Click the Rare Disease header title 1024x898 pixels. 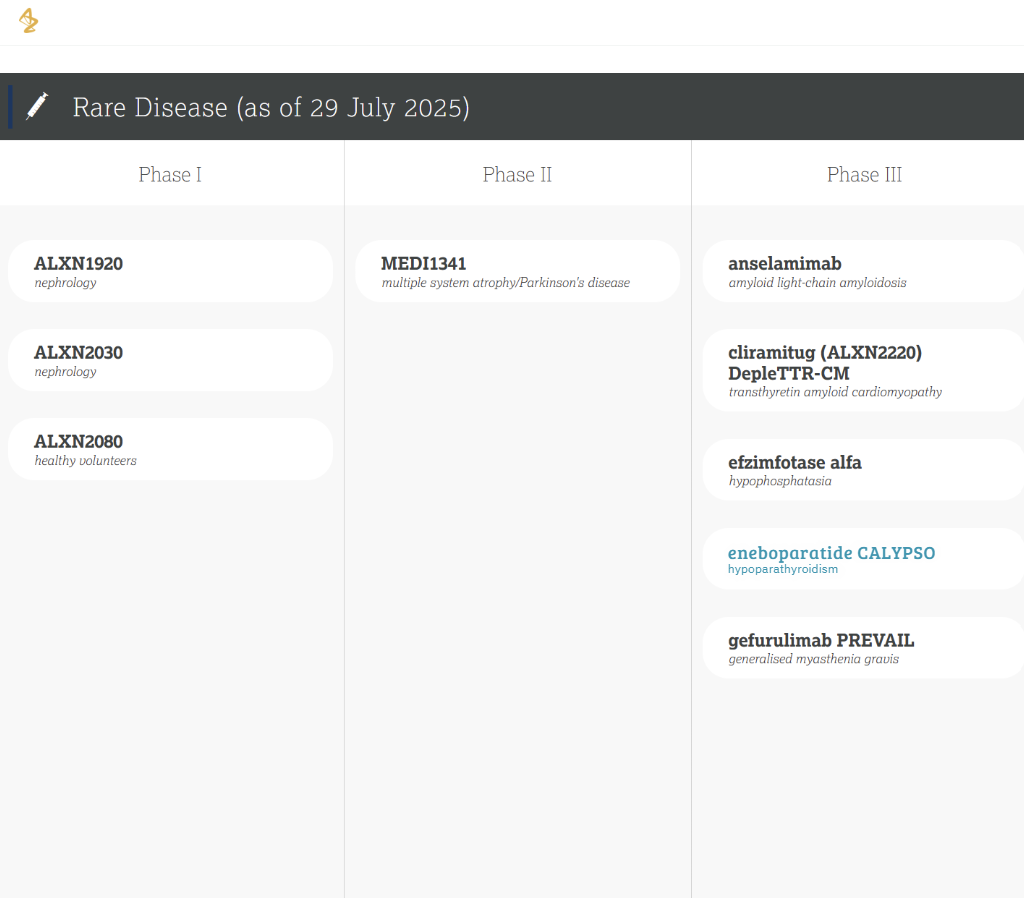click(x=271, y=107)
